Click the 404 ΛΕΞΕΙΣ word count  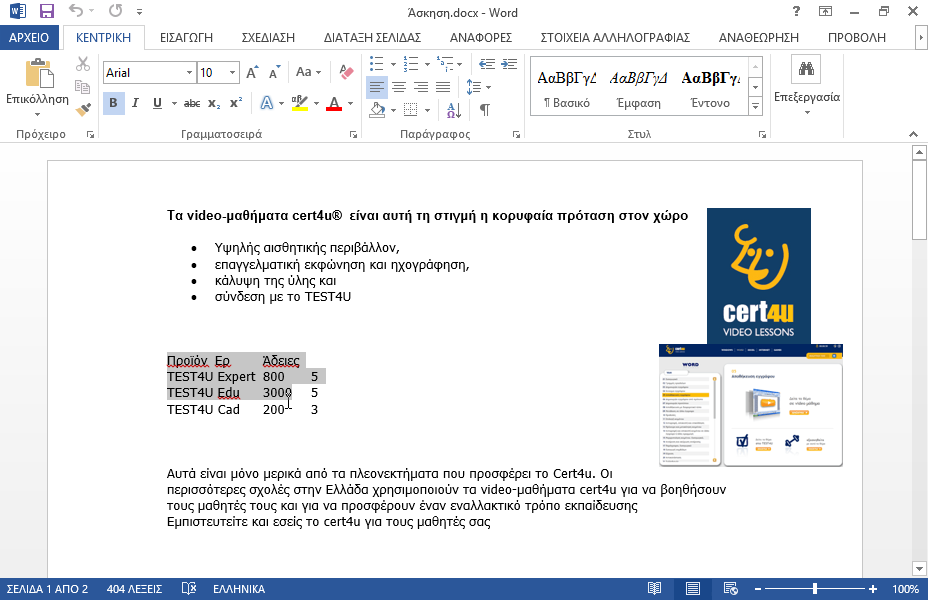(x=134, y=589)
